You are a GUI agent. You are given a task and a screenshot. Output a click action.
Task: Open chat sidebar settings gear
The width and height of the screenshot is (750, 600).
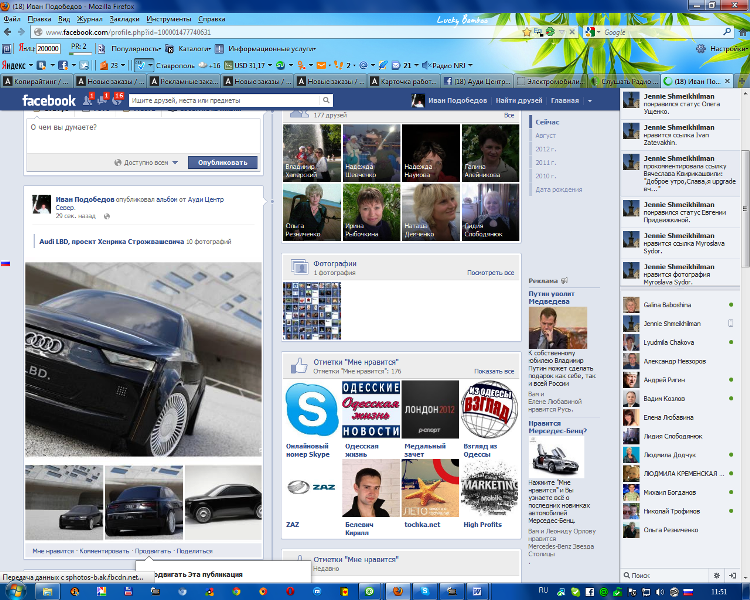click(x=717, y=575)
